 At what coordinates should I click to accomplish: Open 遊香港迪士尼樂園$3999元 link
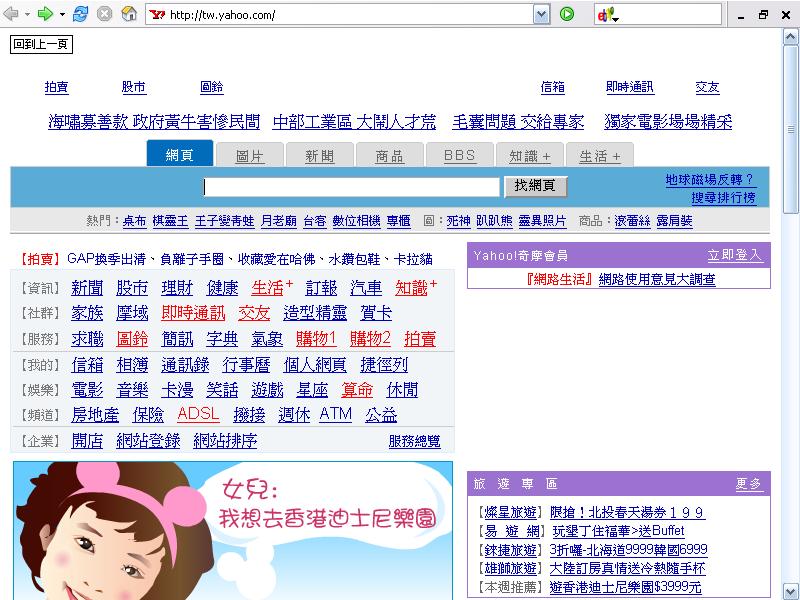coord(626,587)
